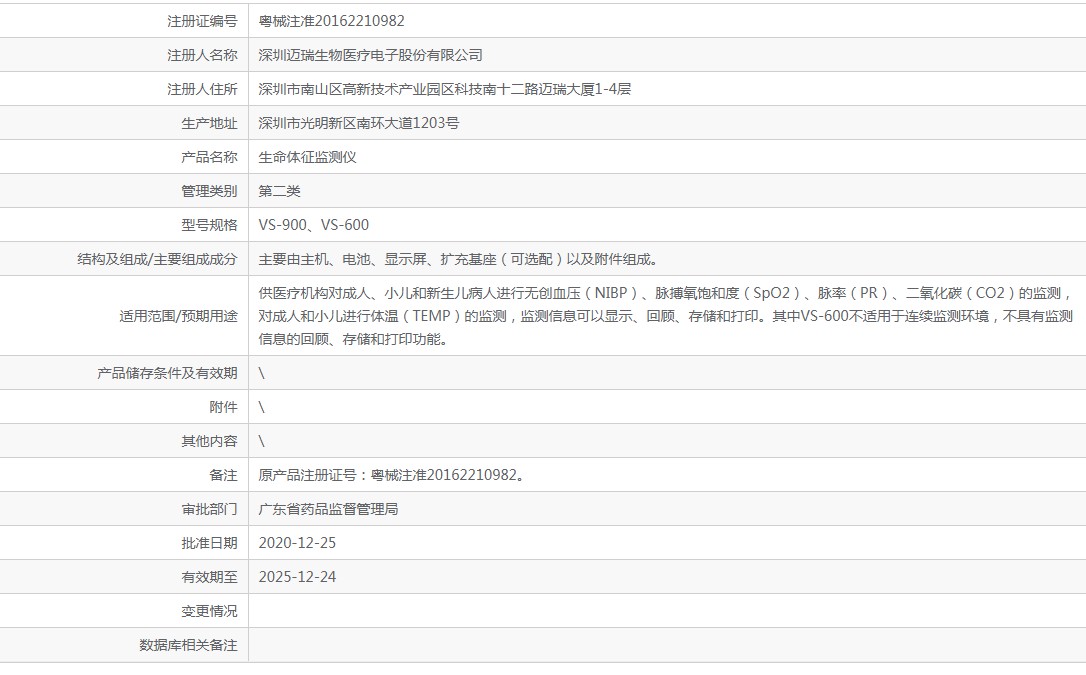
Task: Select approval date 2020-12-25
Action: point(297,543)
